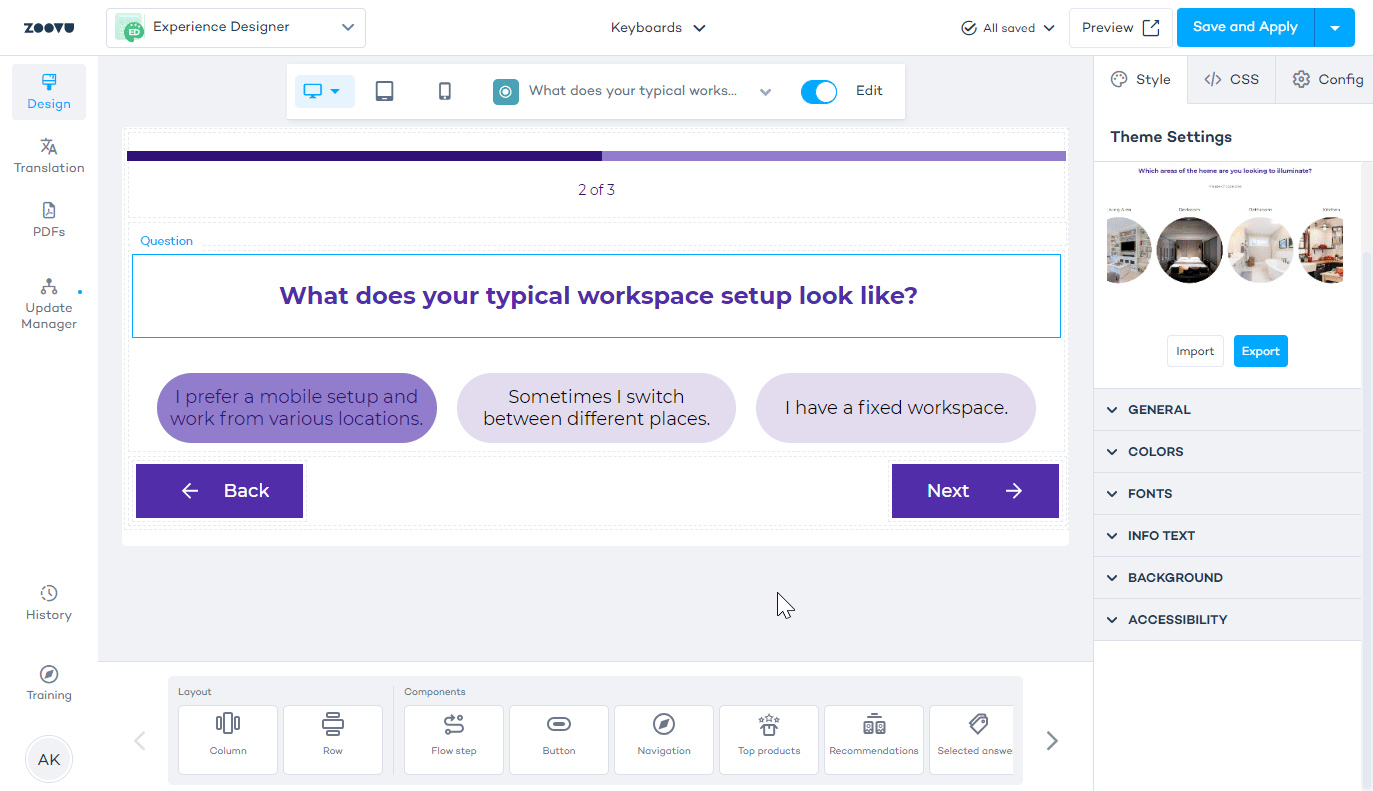Screen dimensions: 1373x791
Task: Click the step progress bar above '2 of 3'
Action: 596,155
